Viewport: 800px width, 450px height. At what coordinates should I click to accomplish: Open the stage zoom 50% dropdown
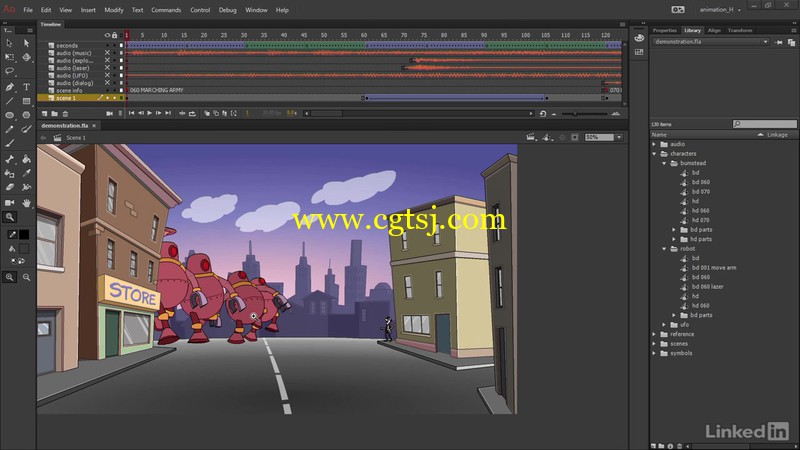[619, 137]
